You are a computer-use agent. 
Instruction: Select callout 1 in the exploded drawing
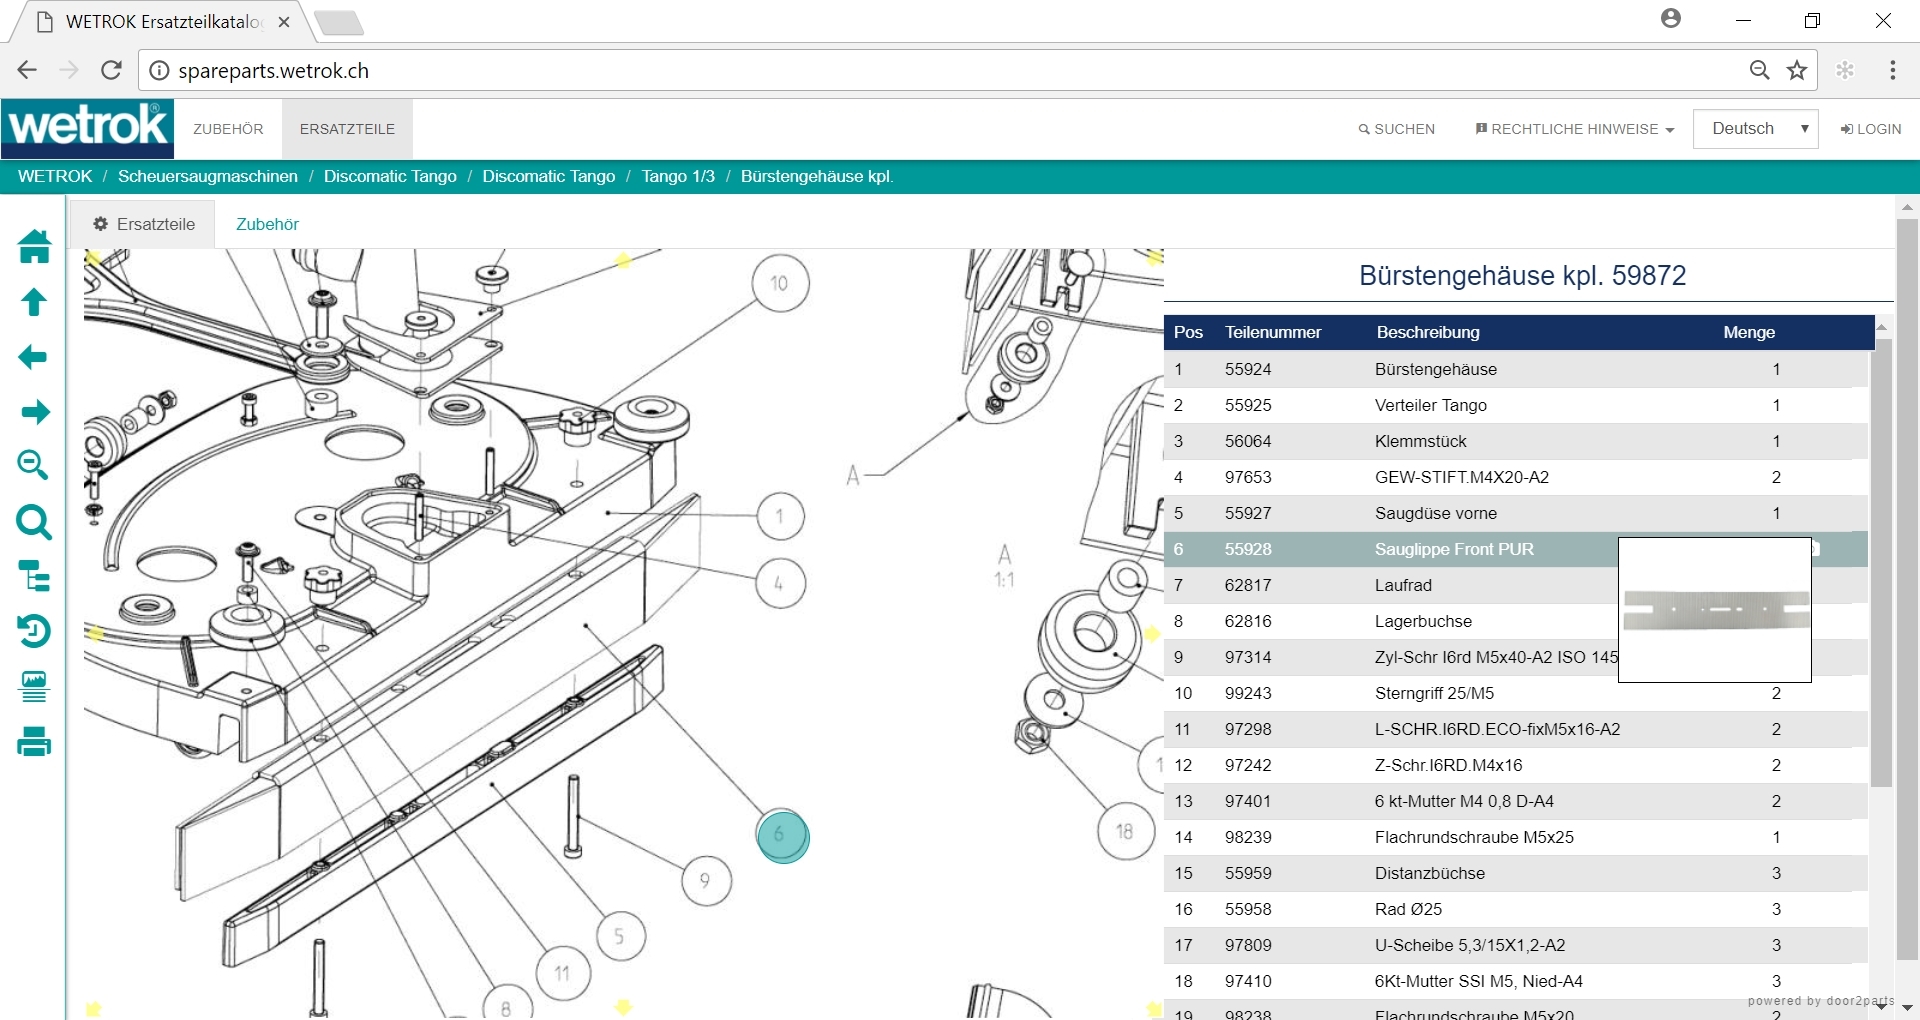coord(780,518)
